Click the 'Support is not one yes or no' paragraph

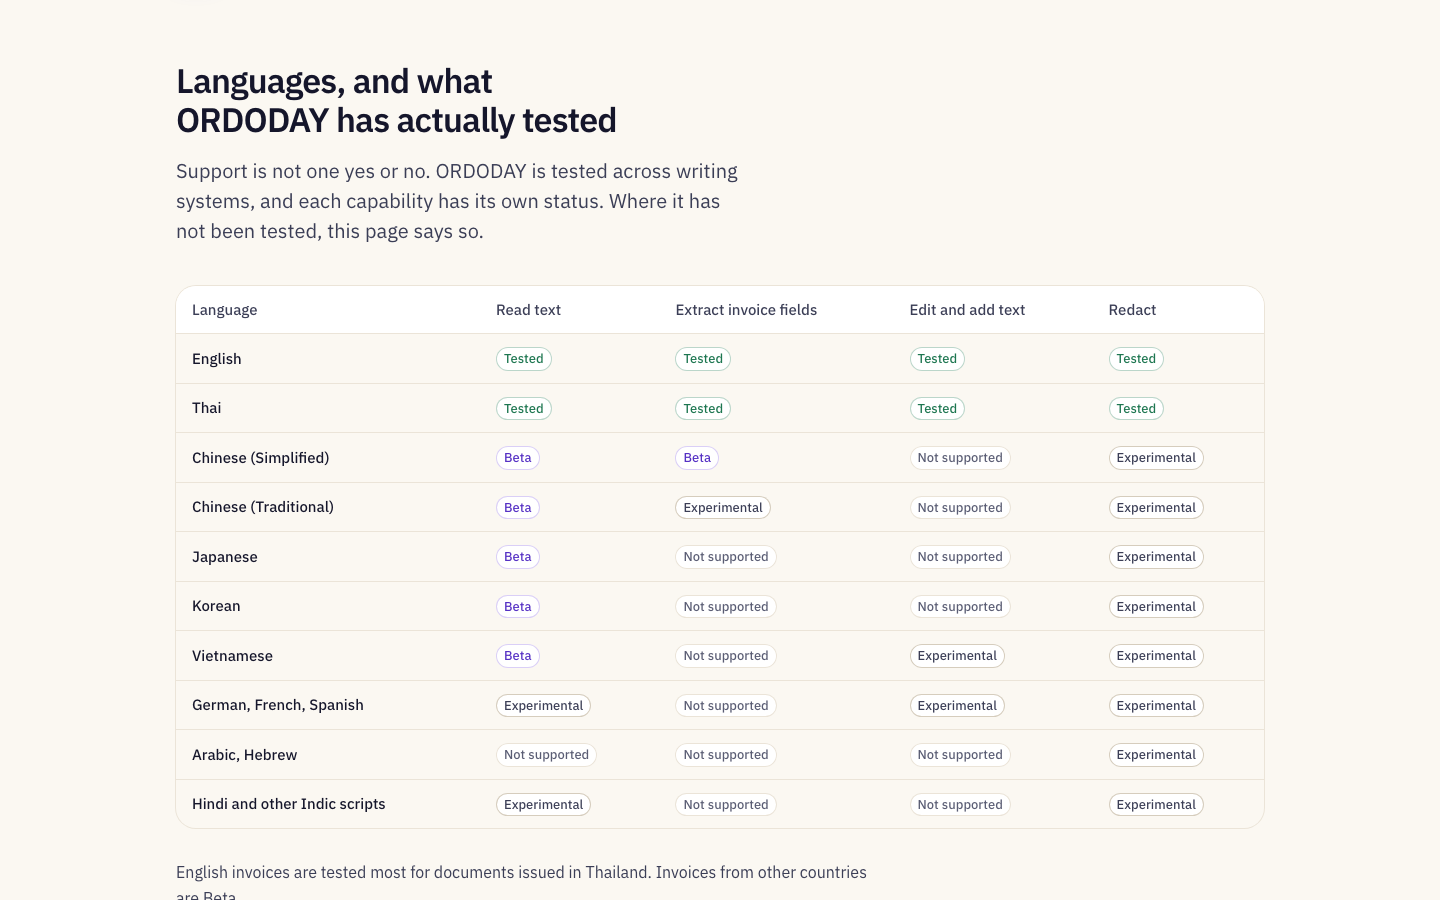click(x=457, y=201)
